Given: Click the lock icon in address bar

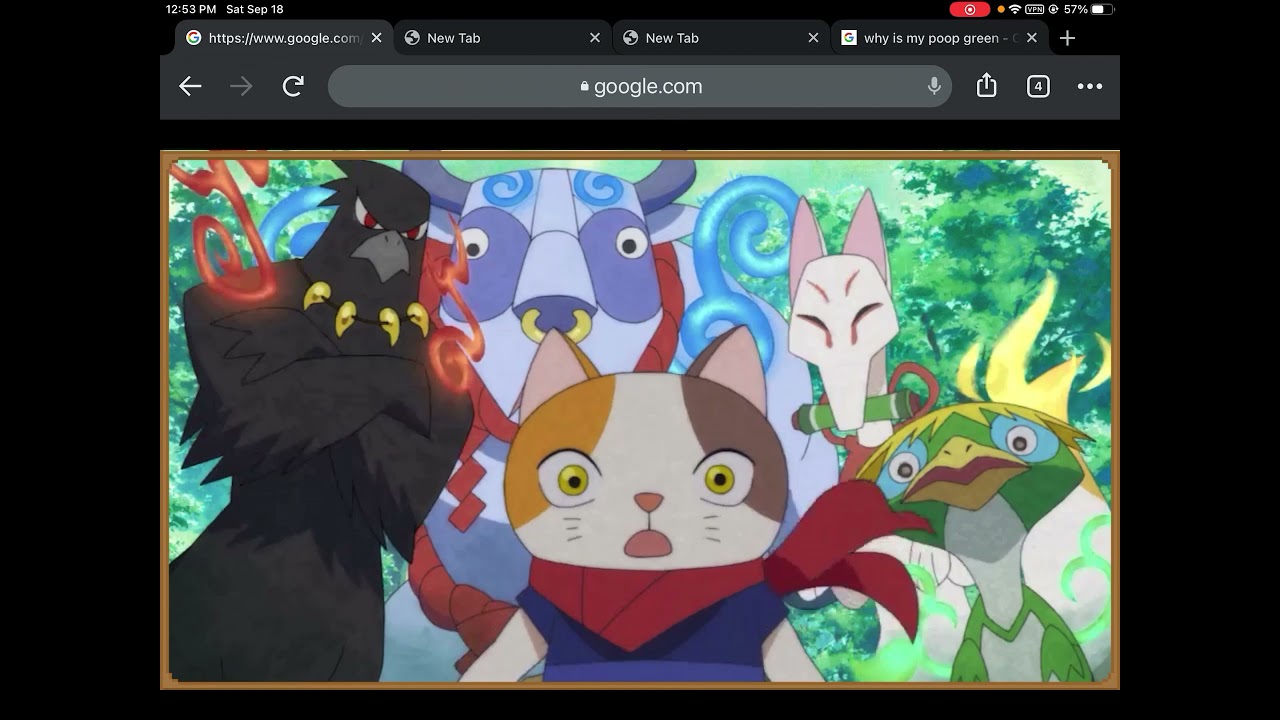Looking at the screenshot, I should [585, 87].
